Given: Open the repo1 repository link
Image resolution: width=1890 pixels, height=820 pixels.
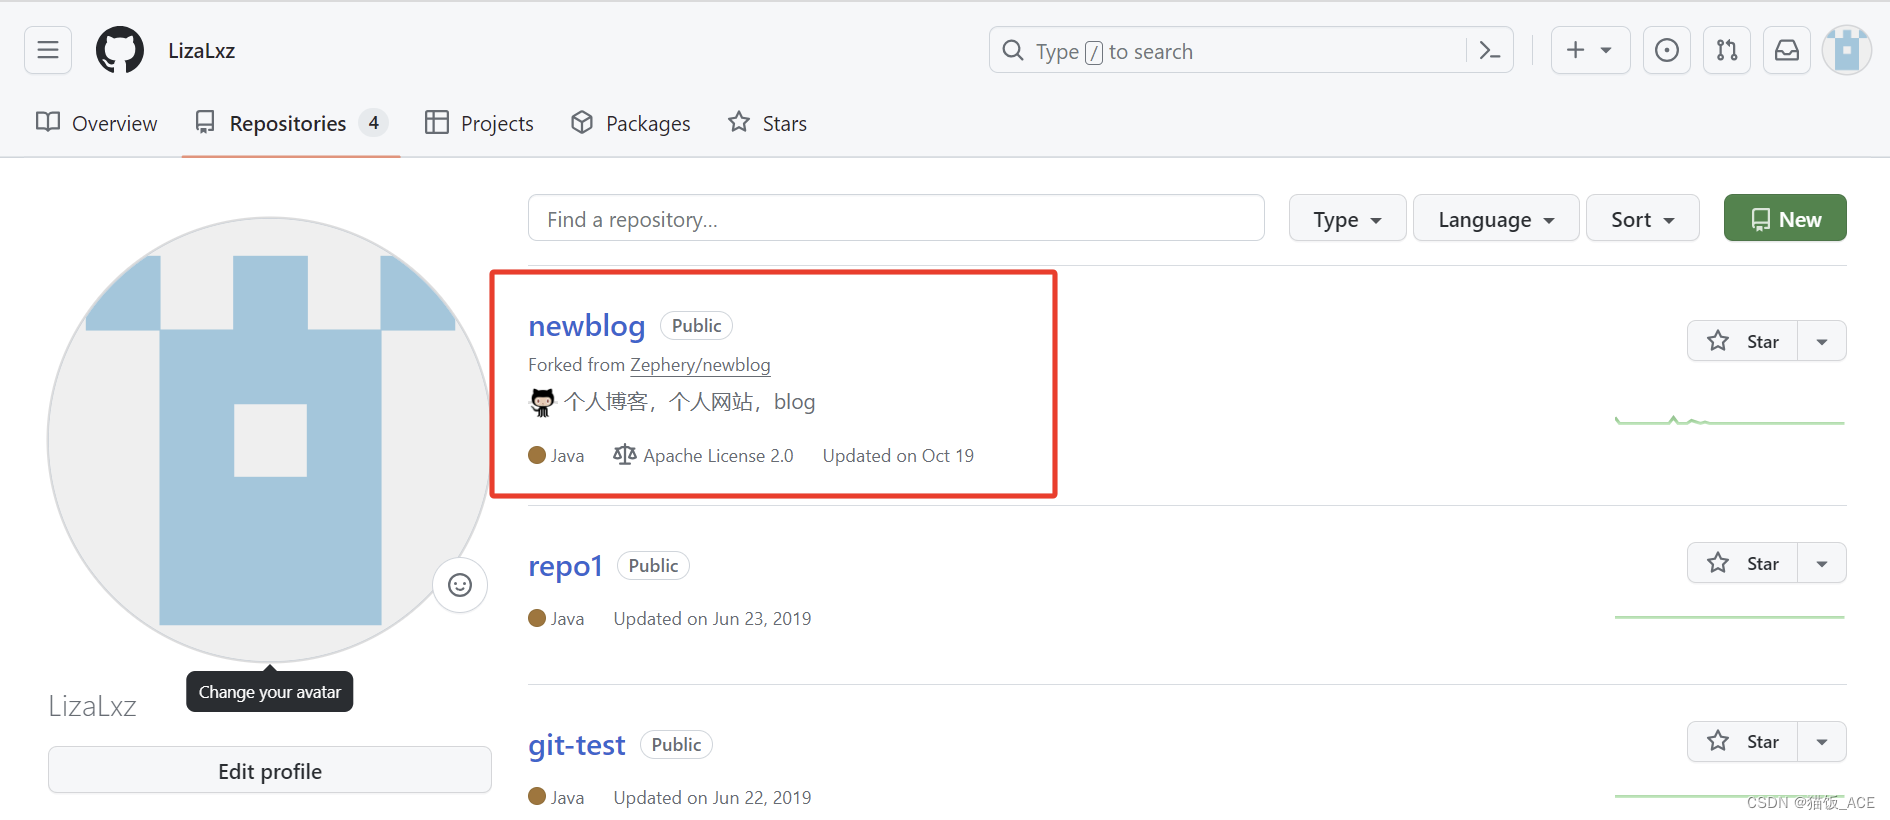Looking at the screenshot, I should click(x=565, y=566).
